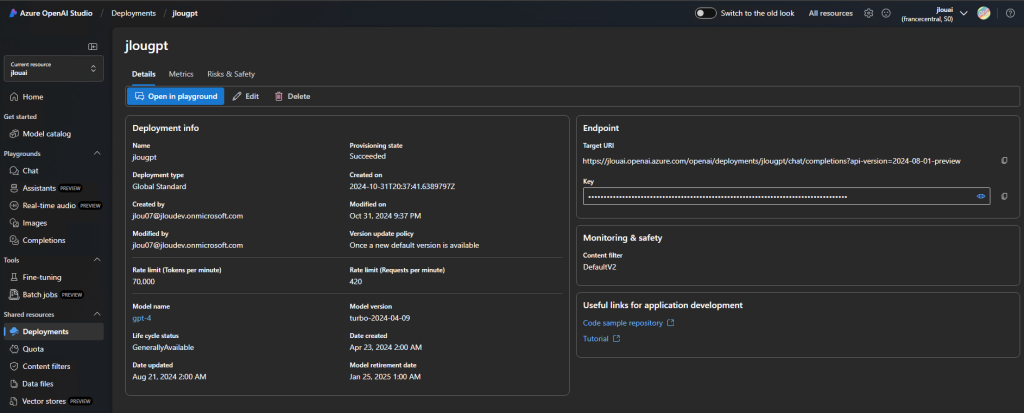Click All resources in top bar
1024x413 pixels.
click(x=831, y=13)
